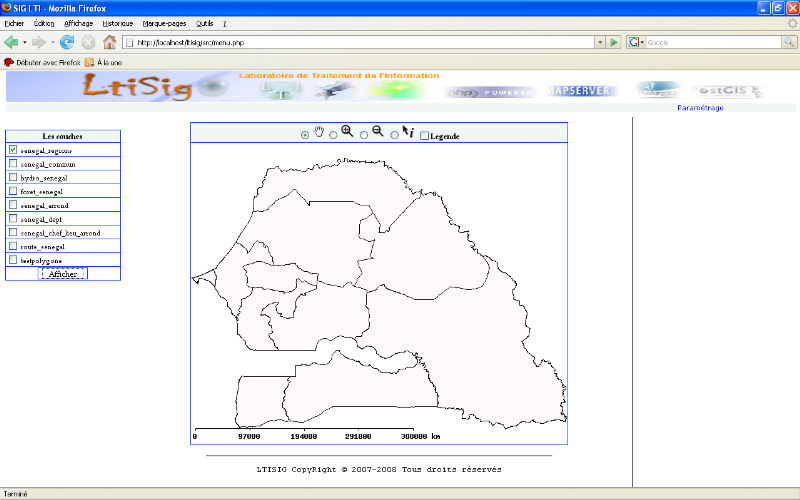This screenshot has height=500, width=800.
Task: Click the MapServer logo
Action: point(580,91)
